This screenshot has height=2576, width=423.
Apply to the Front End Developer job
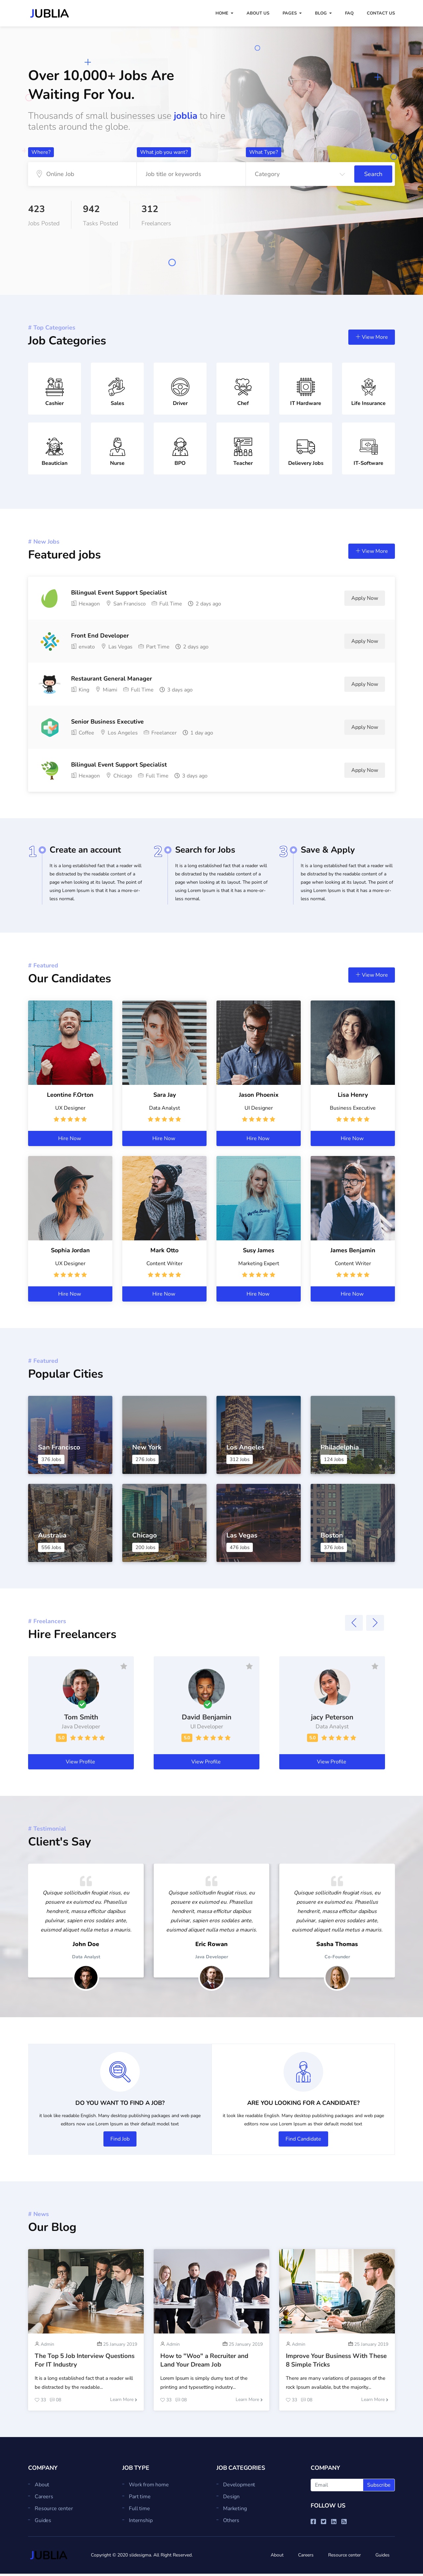click(x=364, y=641)
